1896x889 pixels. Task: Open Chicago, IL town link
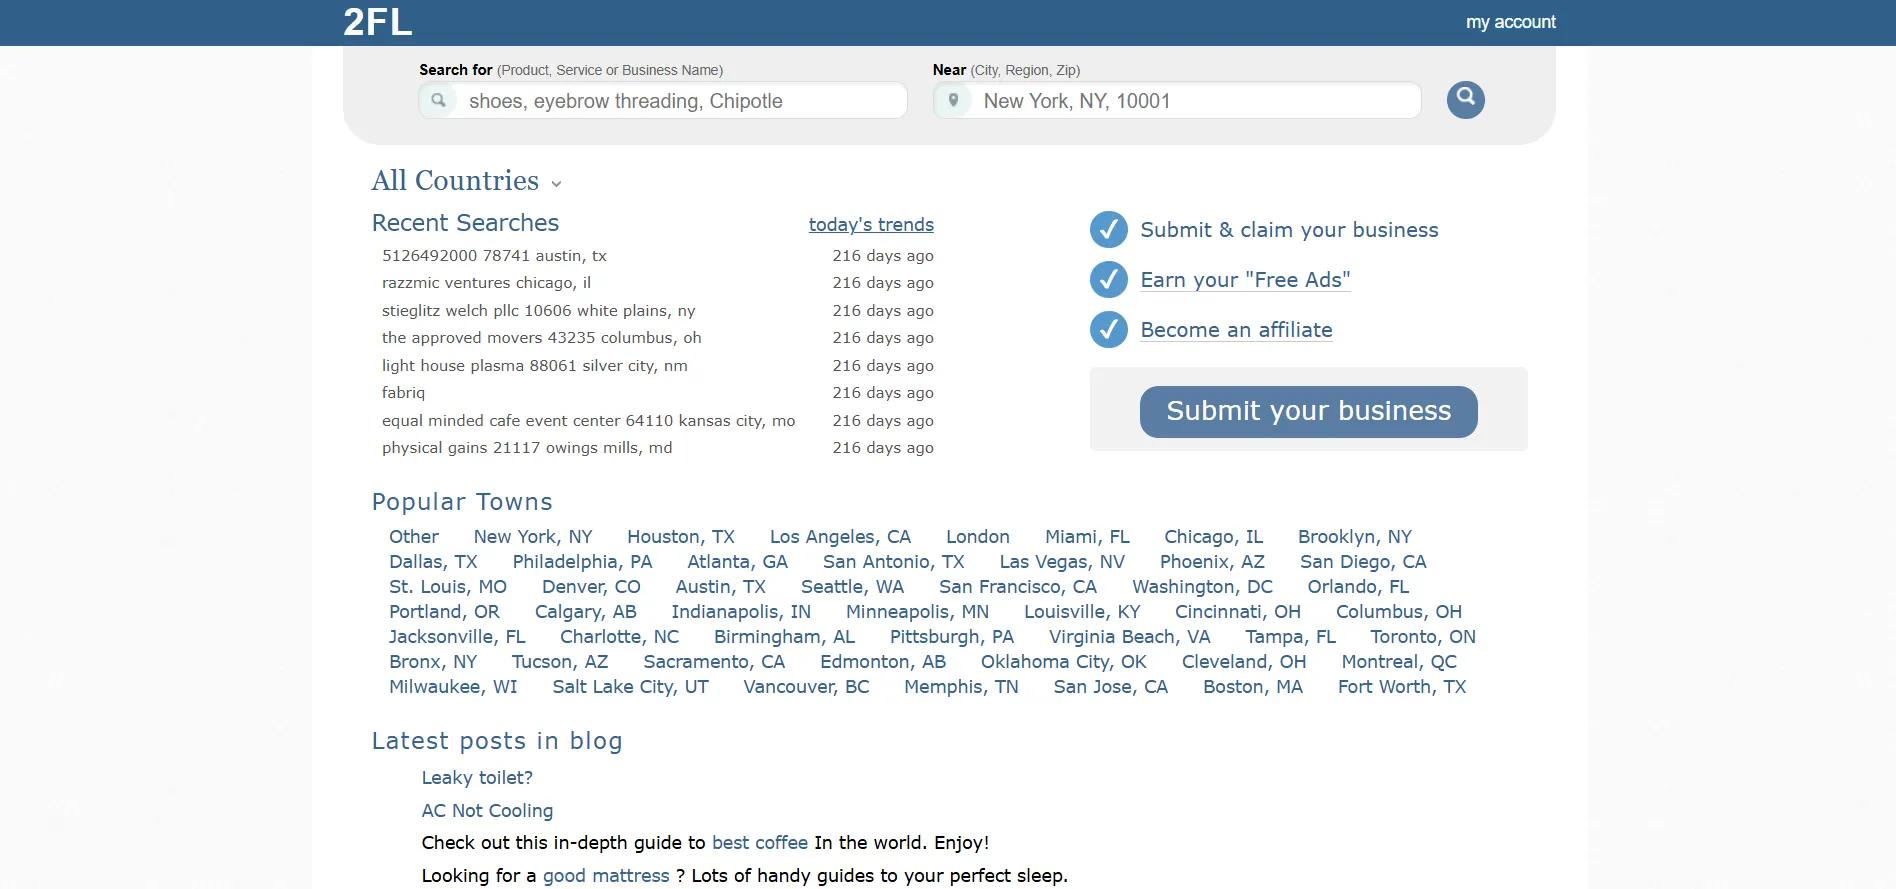point(1213,537)
